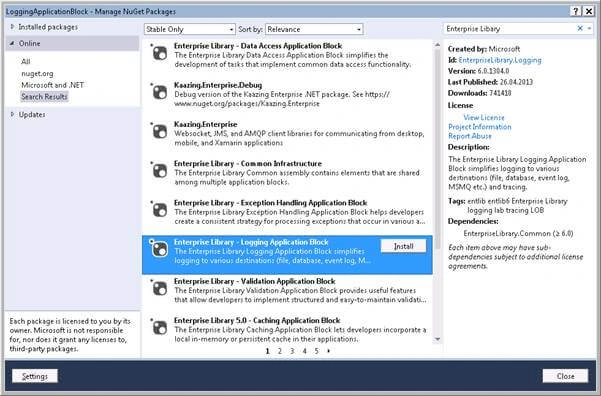The image size is (601, 396).
Task: Select nuget.org source in the tree
Action: [x=37, y=73]
